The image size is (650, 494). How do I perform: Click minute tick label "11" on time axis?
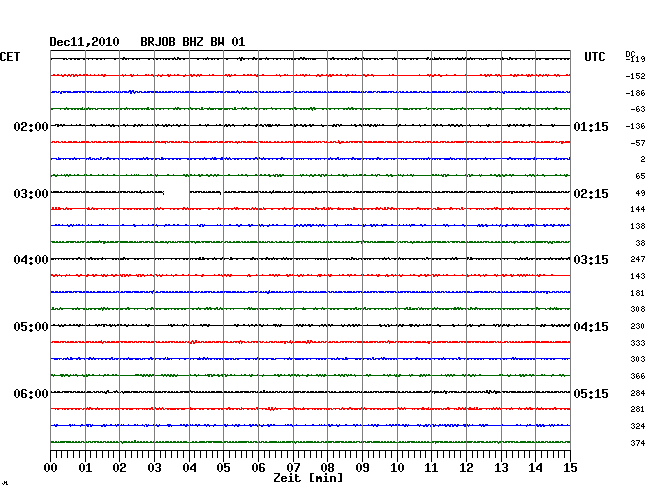(431, 468)
